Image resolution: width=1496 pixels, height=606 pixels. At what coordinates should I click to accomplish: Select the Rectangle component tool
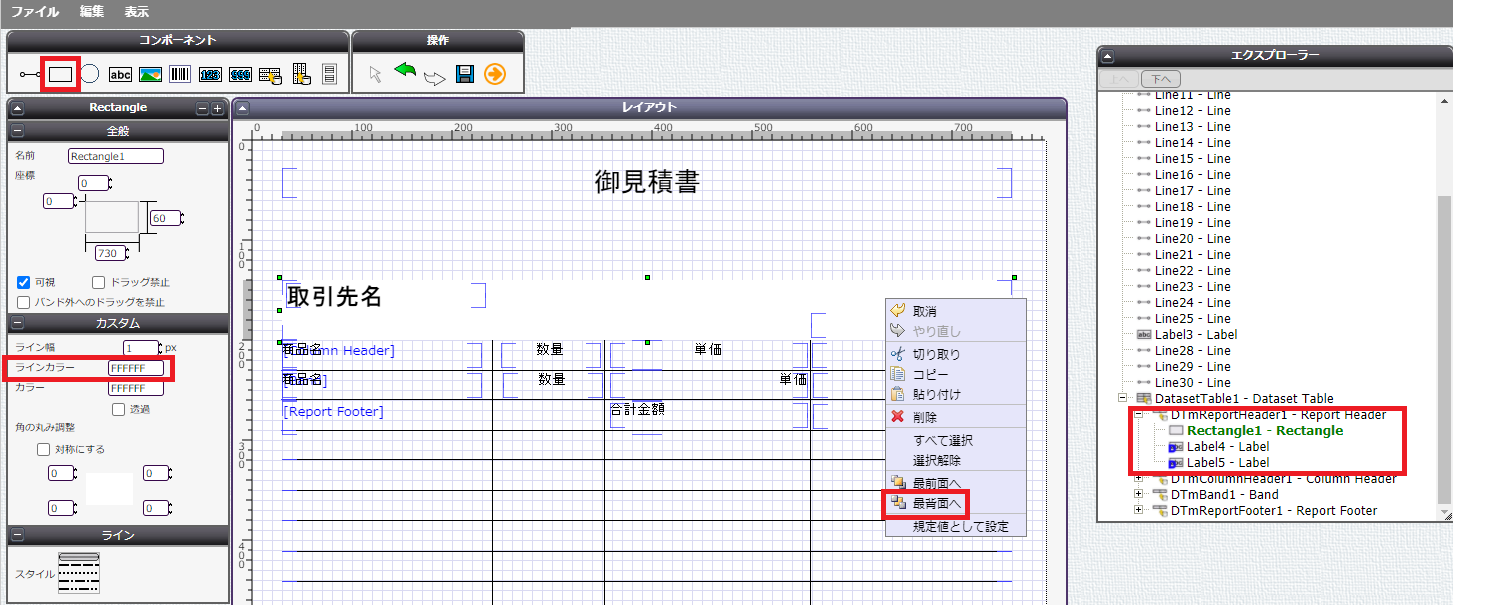click(61, 74)
